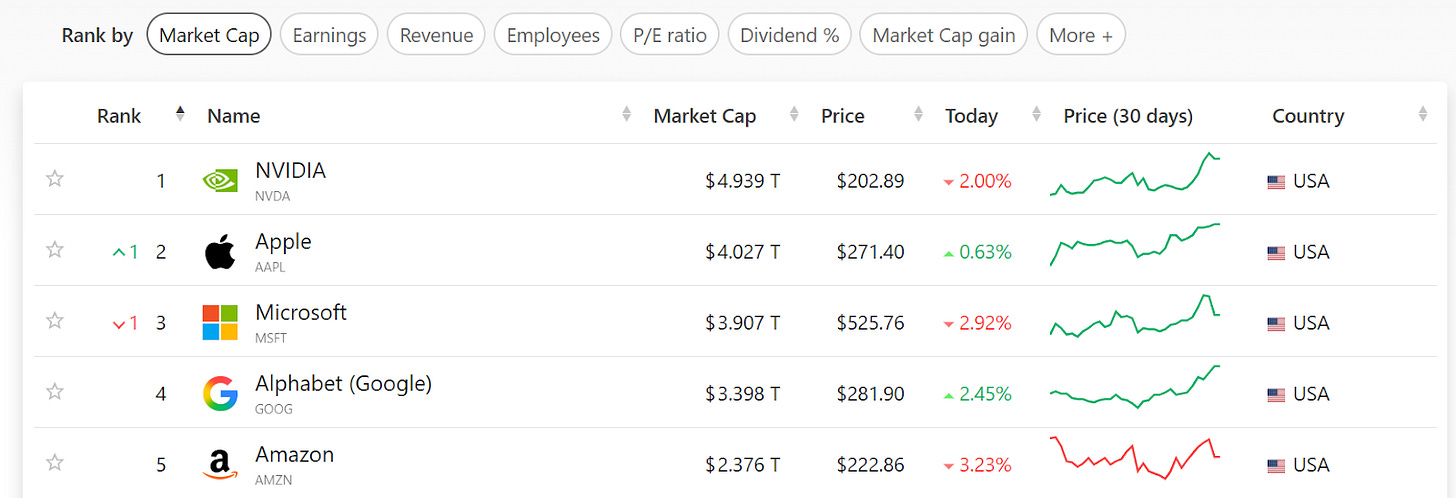Rank by Market Cap gain

[944, 35]
